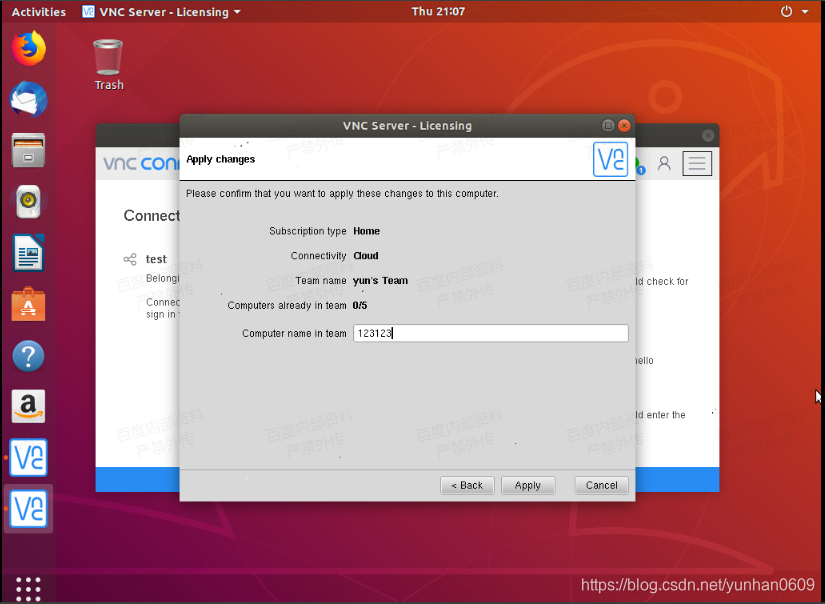825x604 pixels.
Task: Select the upper VNC dock icon
Action: click(x=28, y=458)
